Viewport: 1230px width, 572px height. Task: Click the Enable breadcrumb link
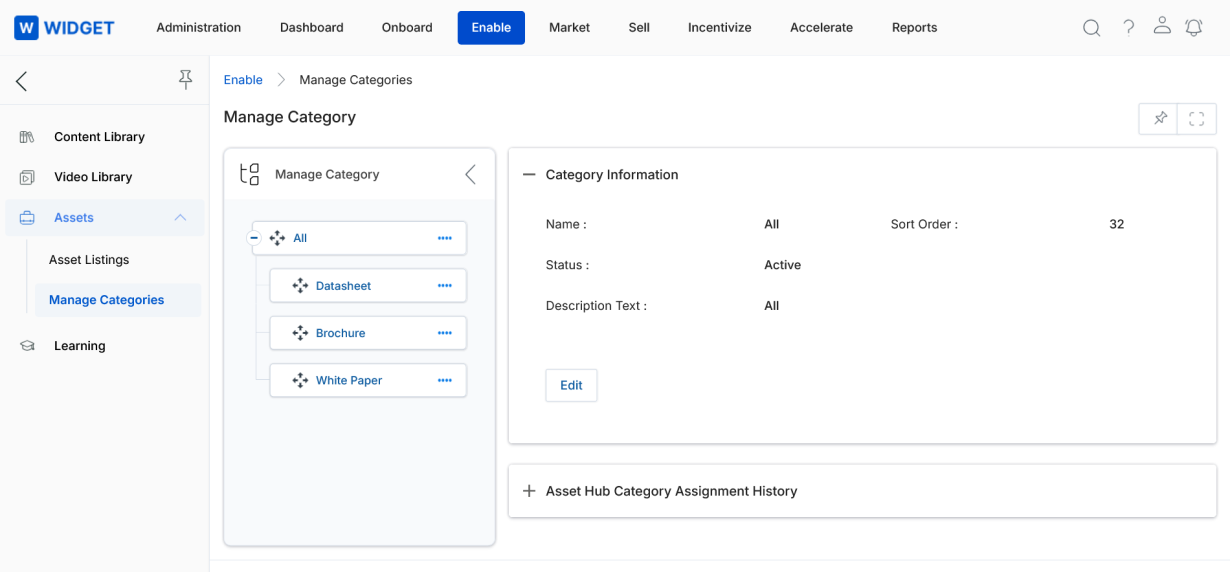tap(243, 80)
